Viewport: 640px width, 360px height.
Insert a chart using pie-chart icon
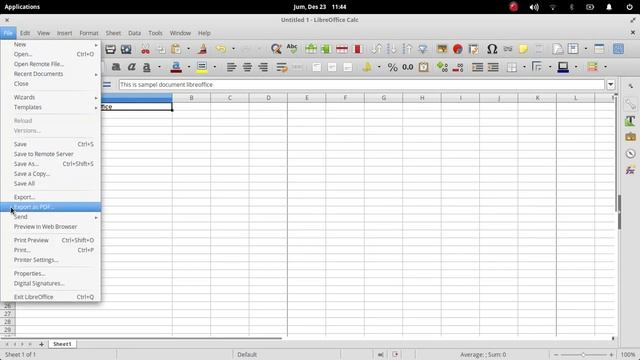pos(458,49)
